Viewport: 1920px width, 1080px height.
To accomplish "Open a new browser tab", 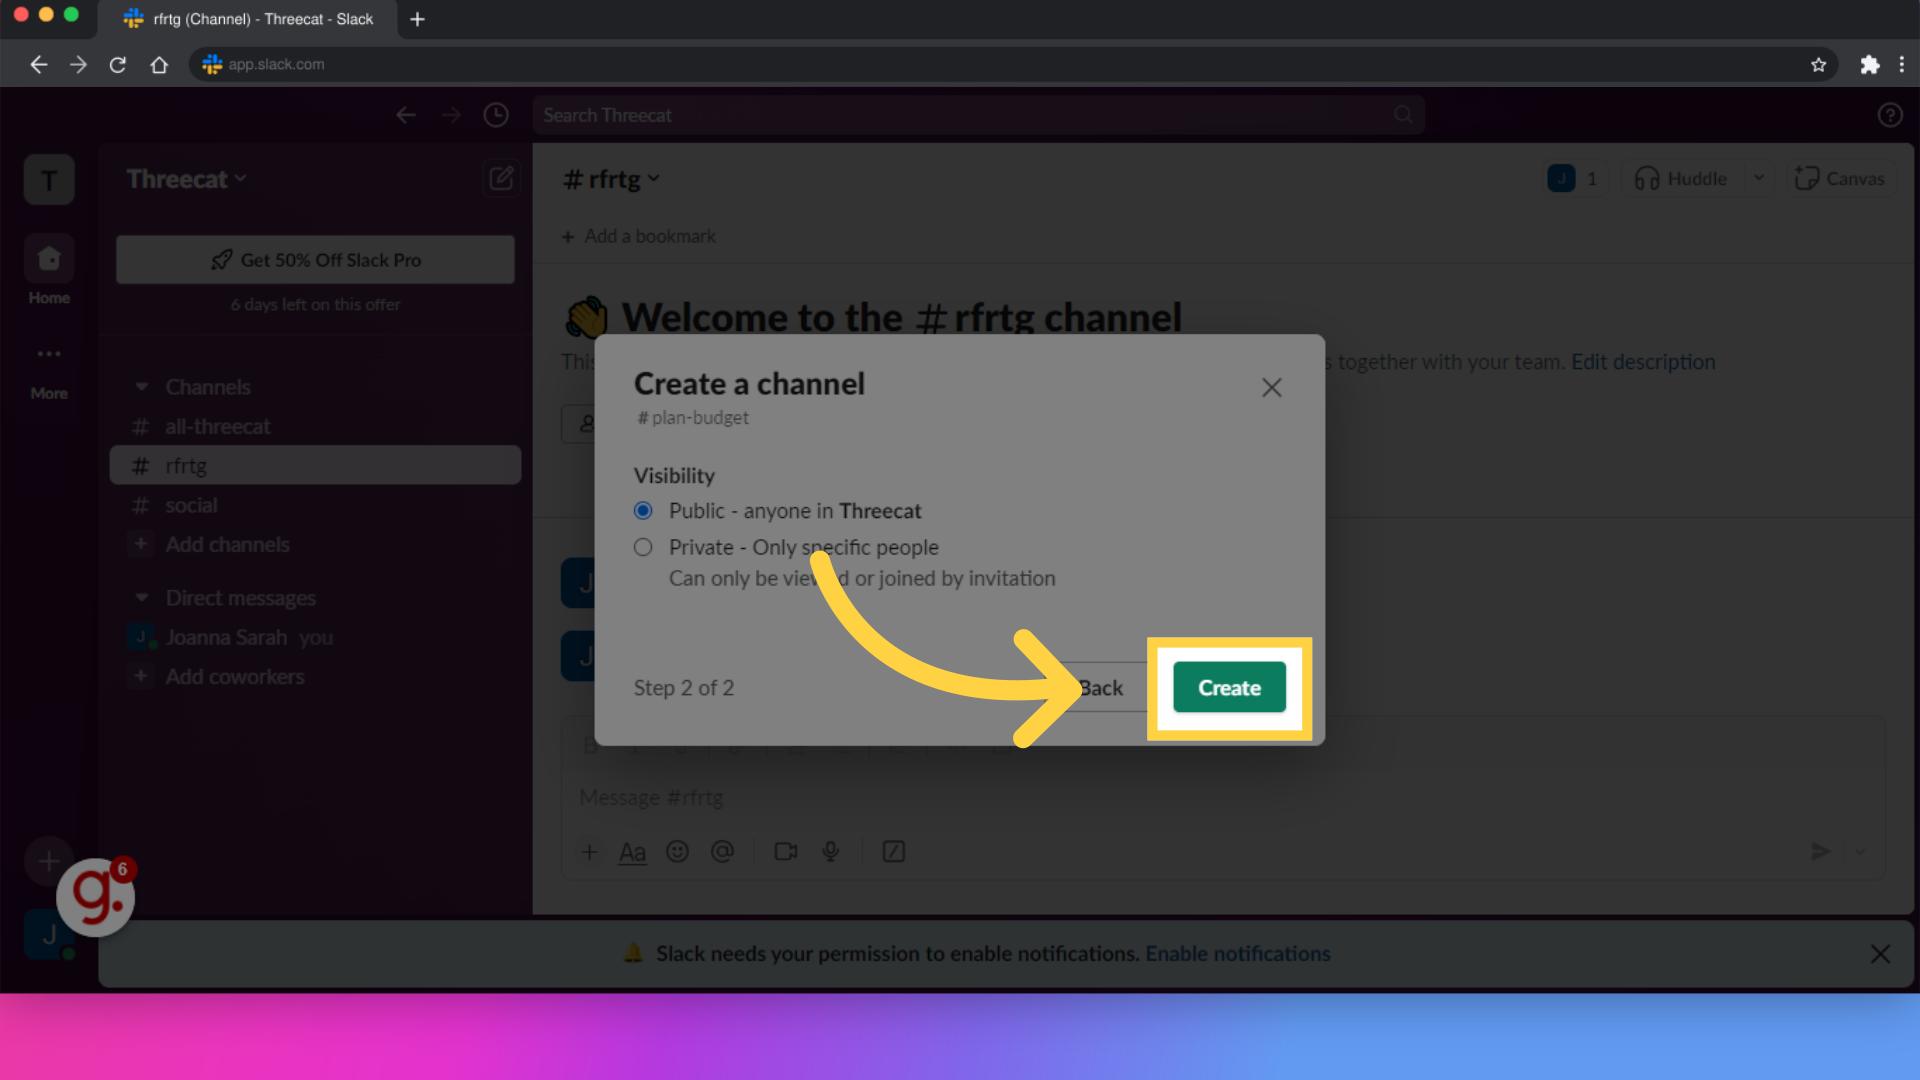I will [x=417, y=19].
